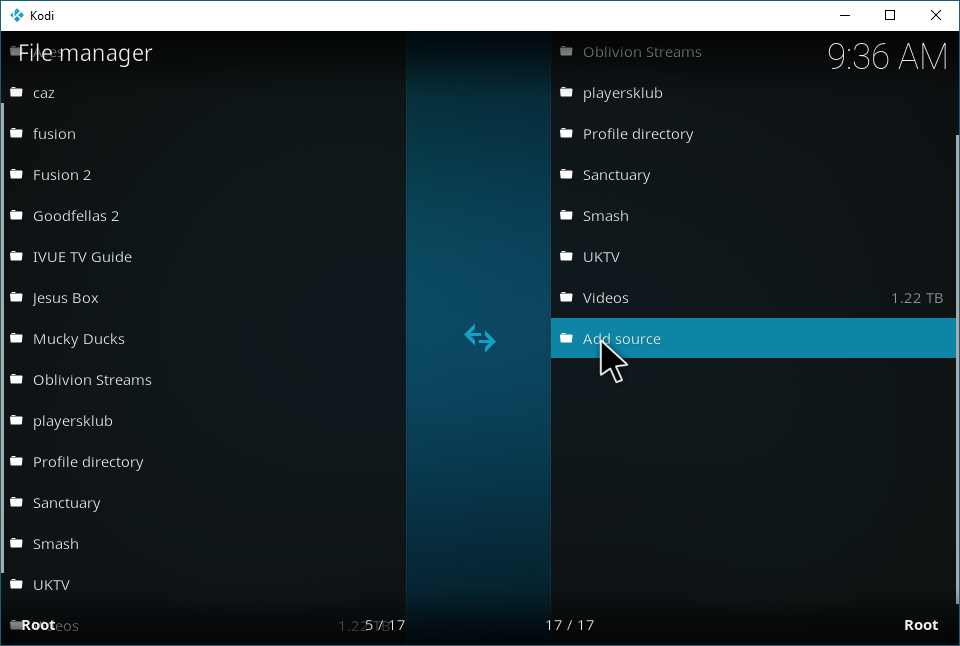Open the Mucky Ducks label

click(79, 339)
